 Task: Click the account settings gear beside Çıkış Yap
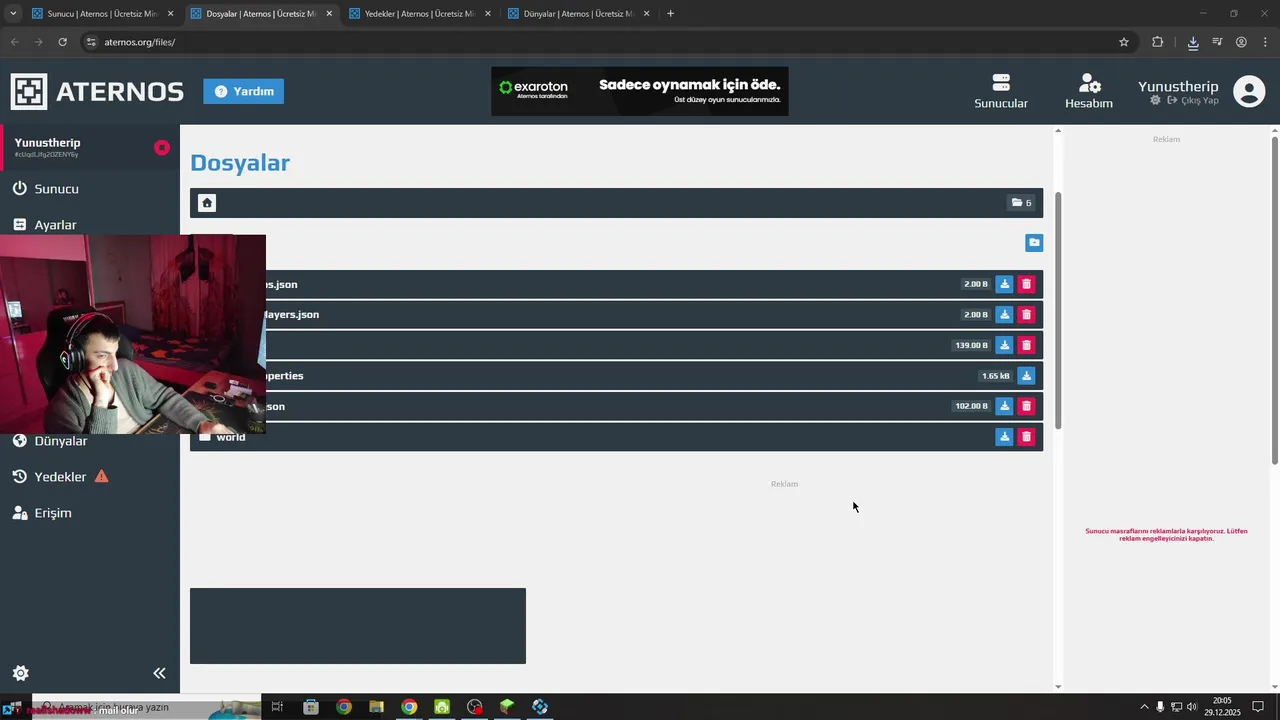tap(1156, 101)
